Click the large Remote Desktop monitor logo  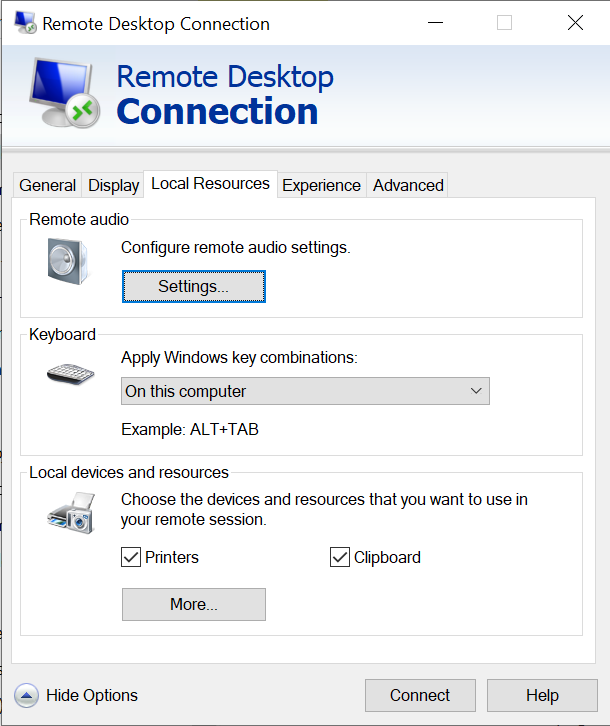click(x=64, y=93)
